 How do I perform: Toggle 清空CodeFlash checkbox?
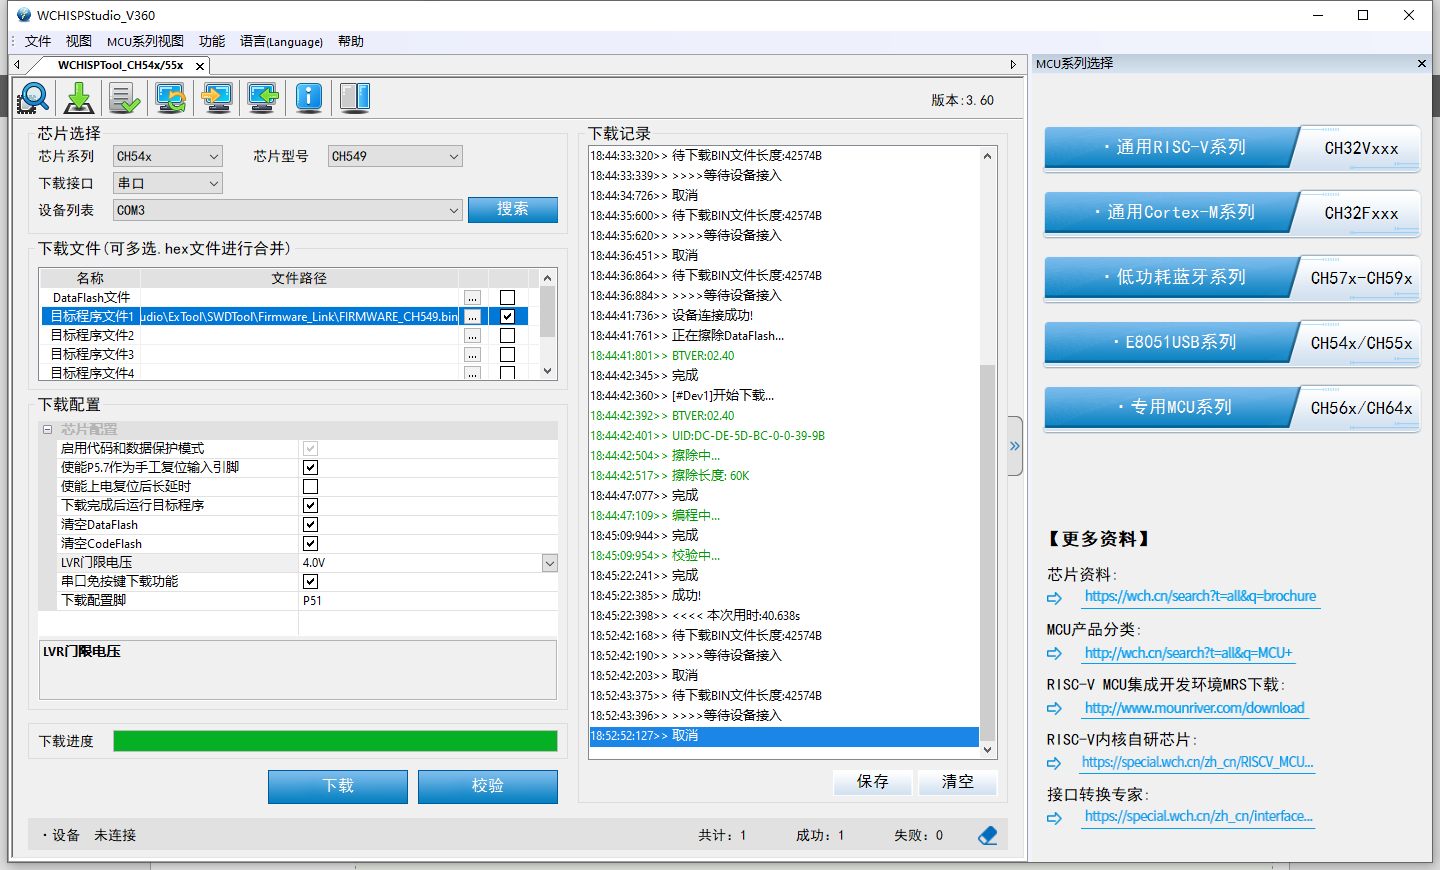310,543
